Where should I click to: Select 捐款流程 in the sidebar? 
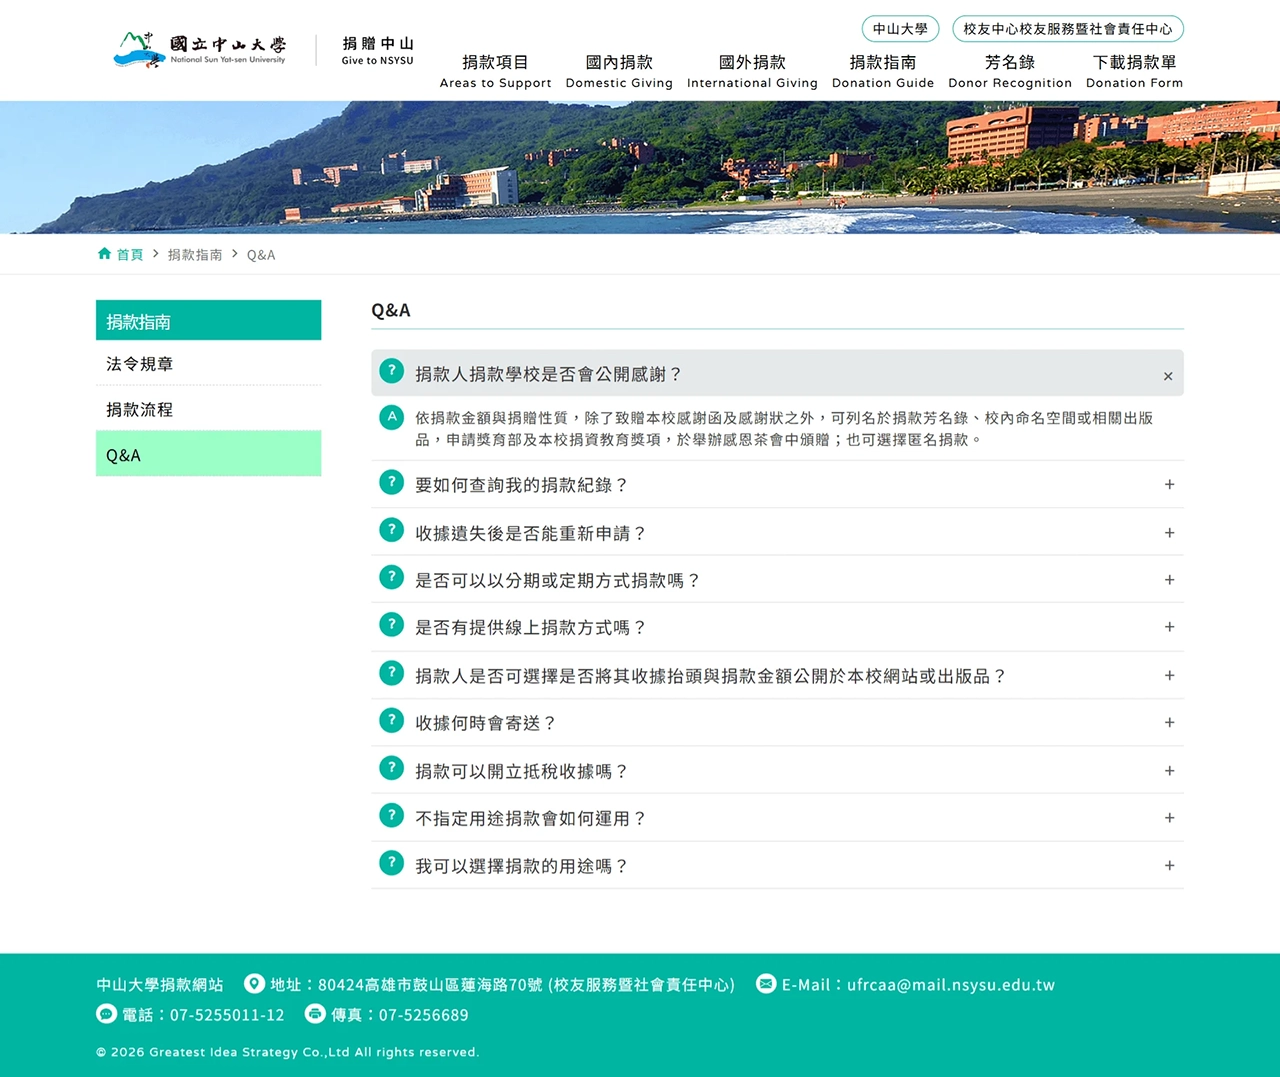coord(208,409)
